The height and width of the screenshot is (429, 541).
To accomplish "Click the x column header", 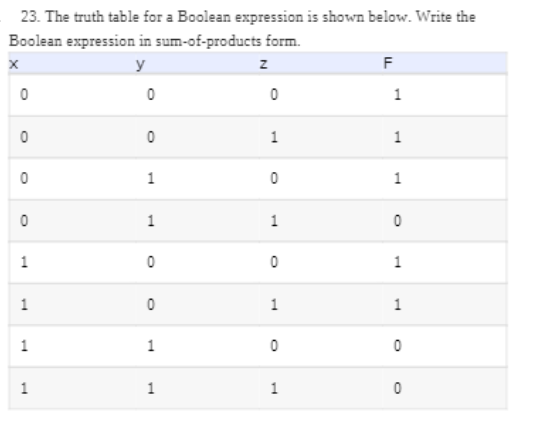I will [14, 64].
